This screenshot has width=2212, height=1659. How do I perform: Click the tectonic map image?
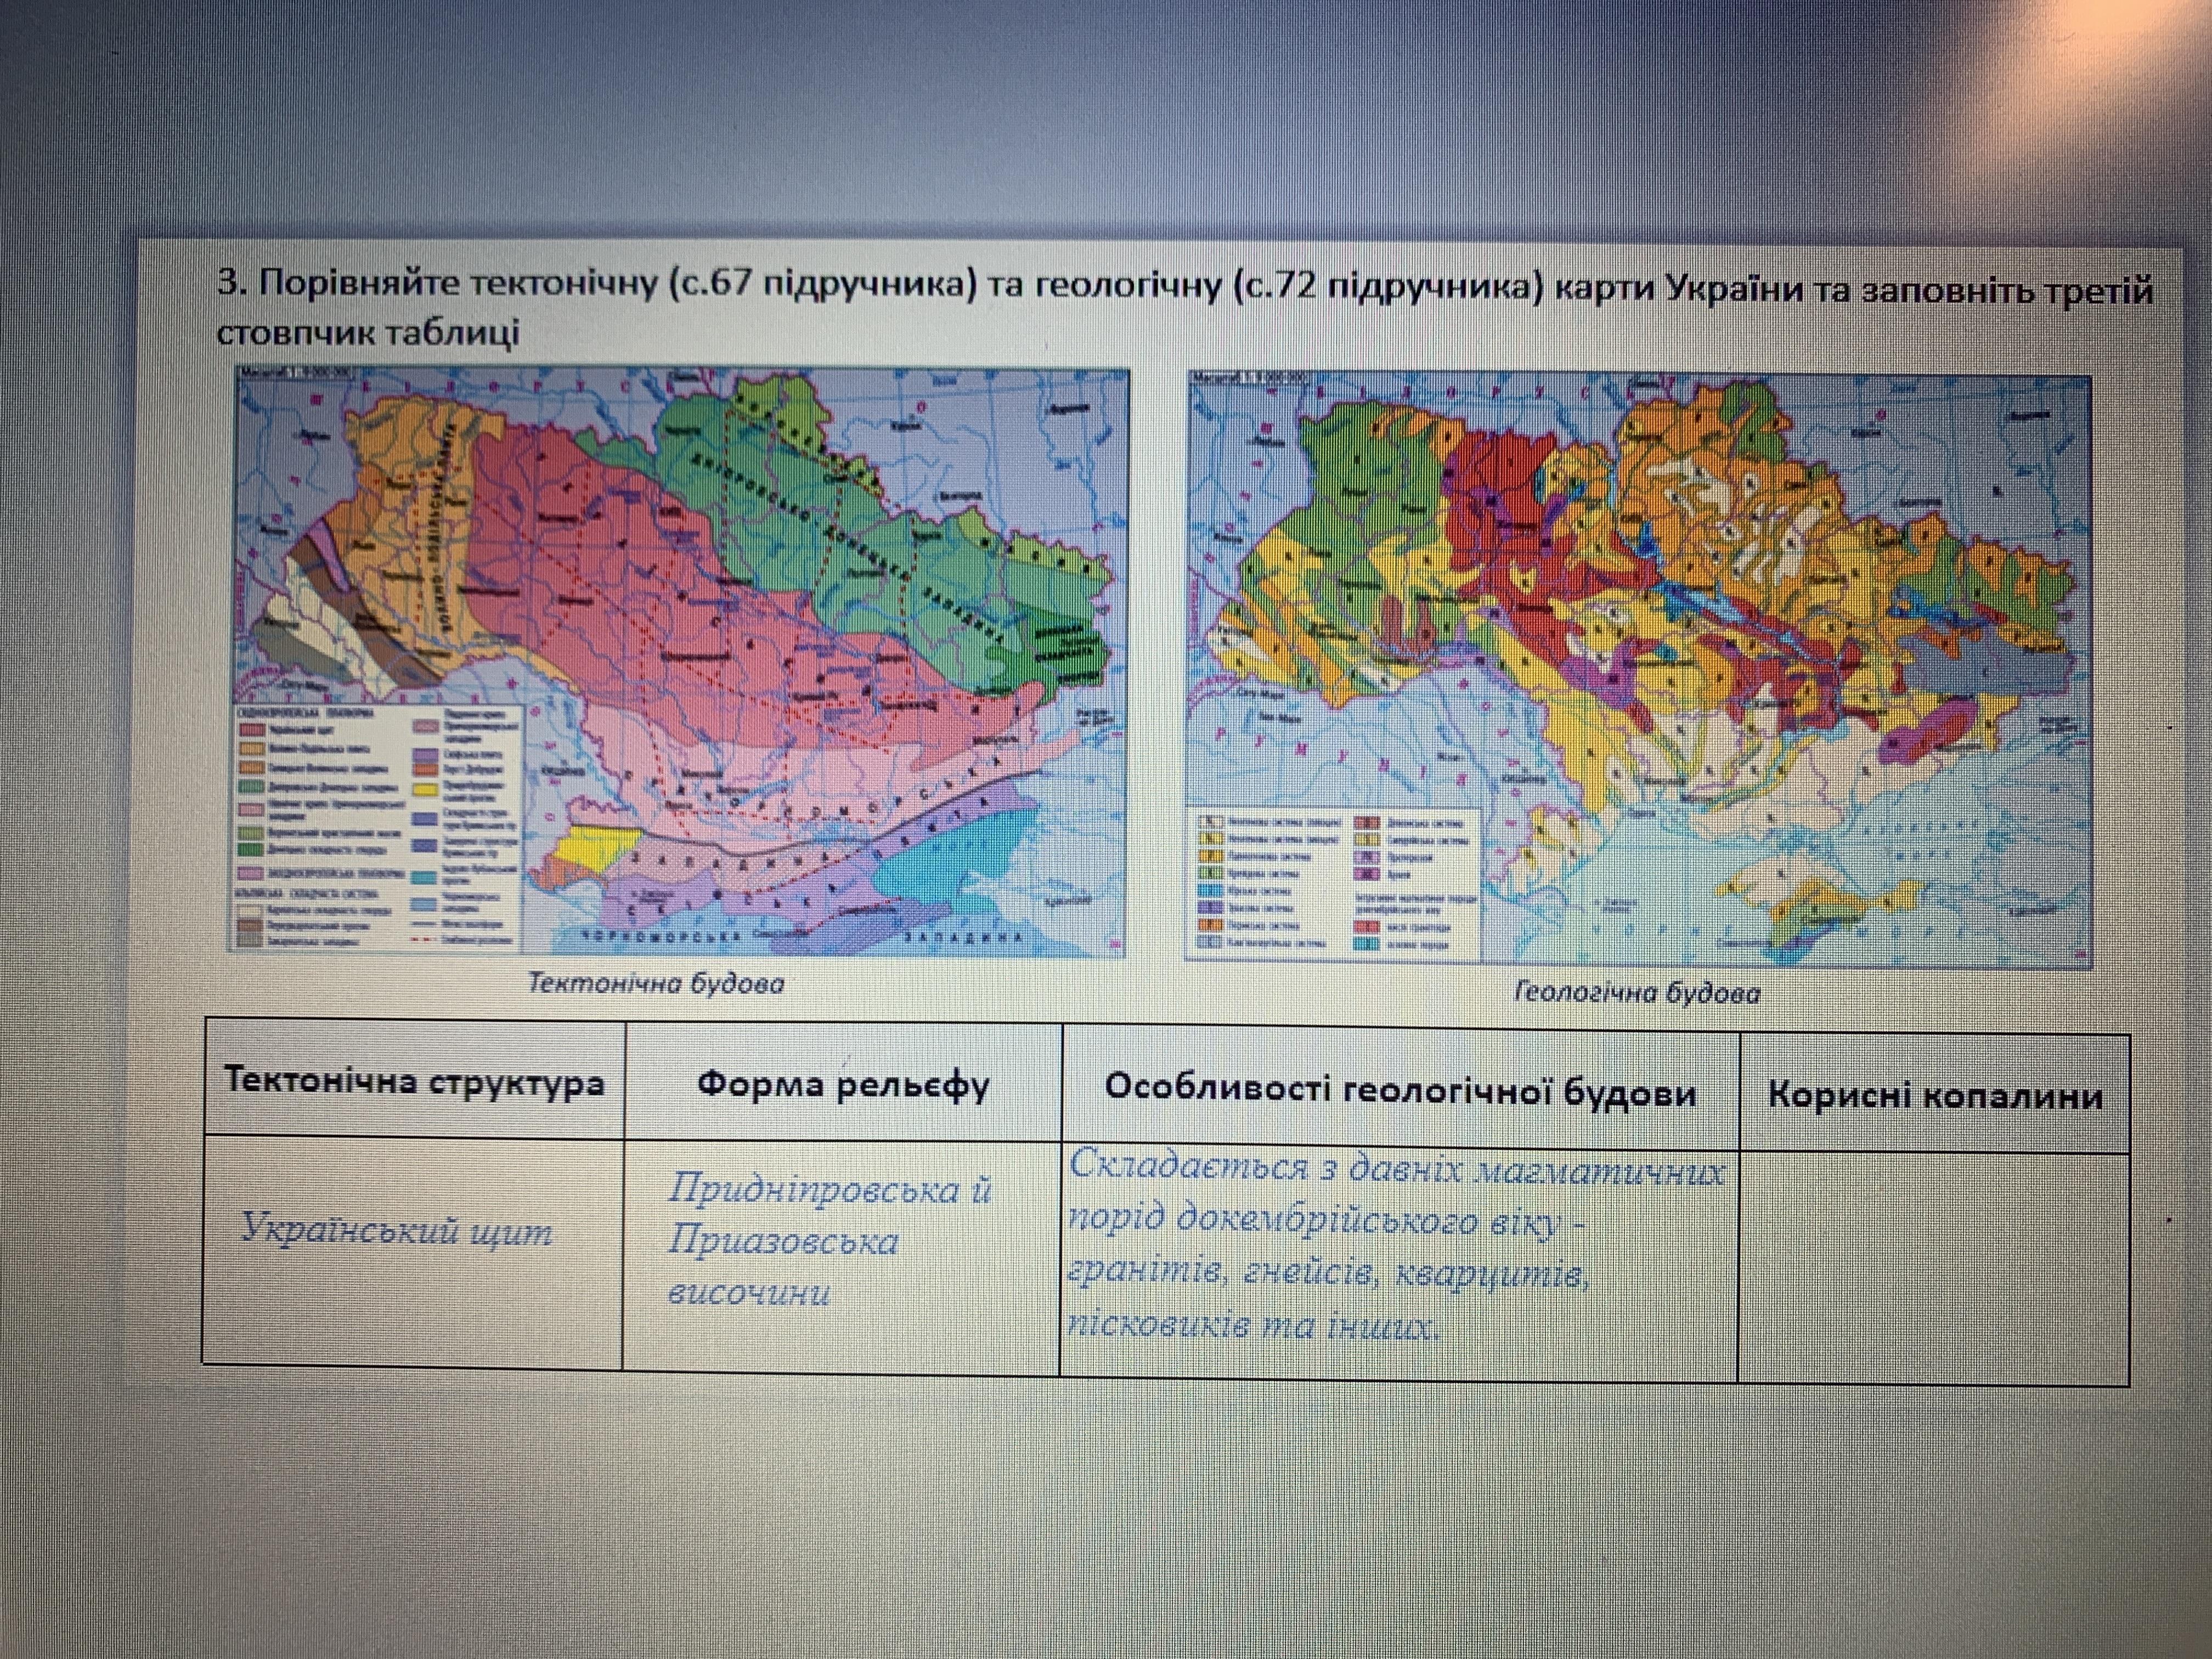[680, 660]
